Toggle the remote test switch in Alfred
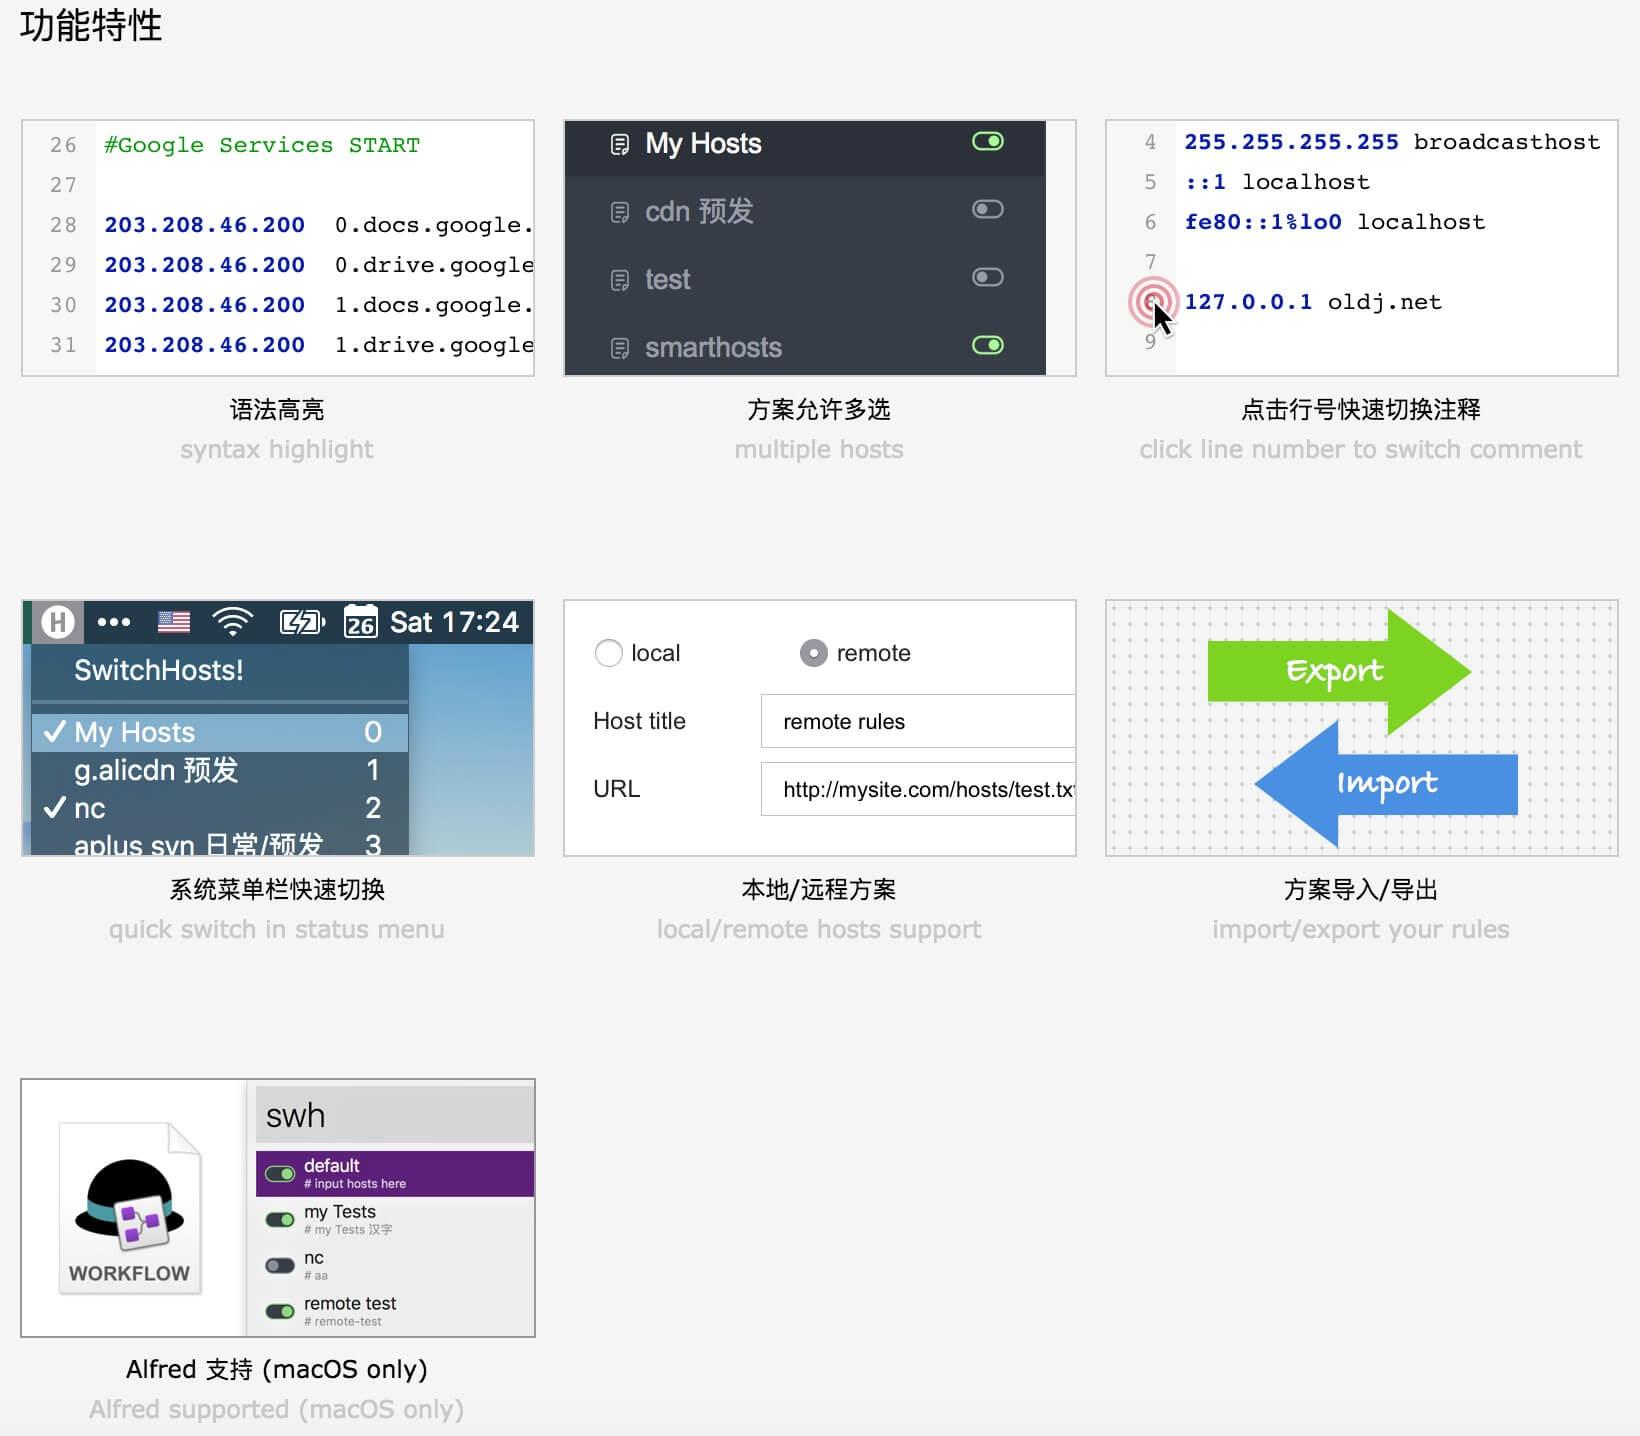1640x1436 pixels. [280, 1312]
